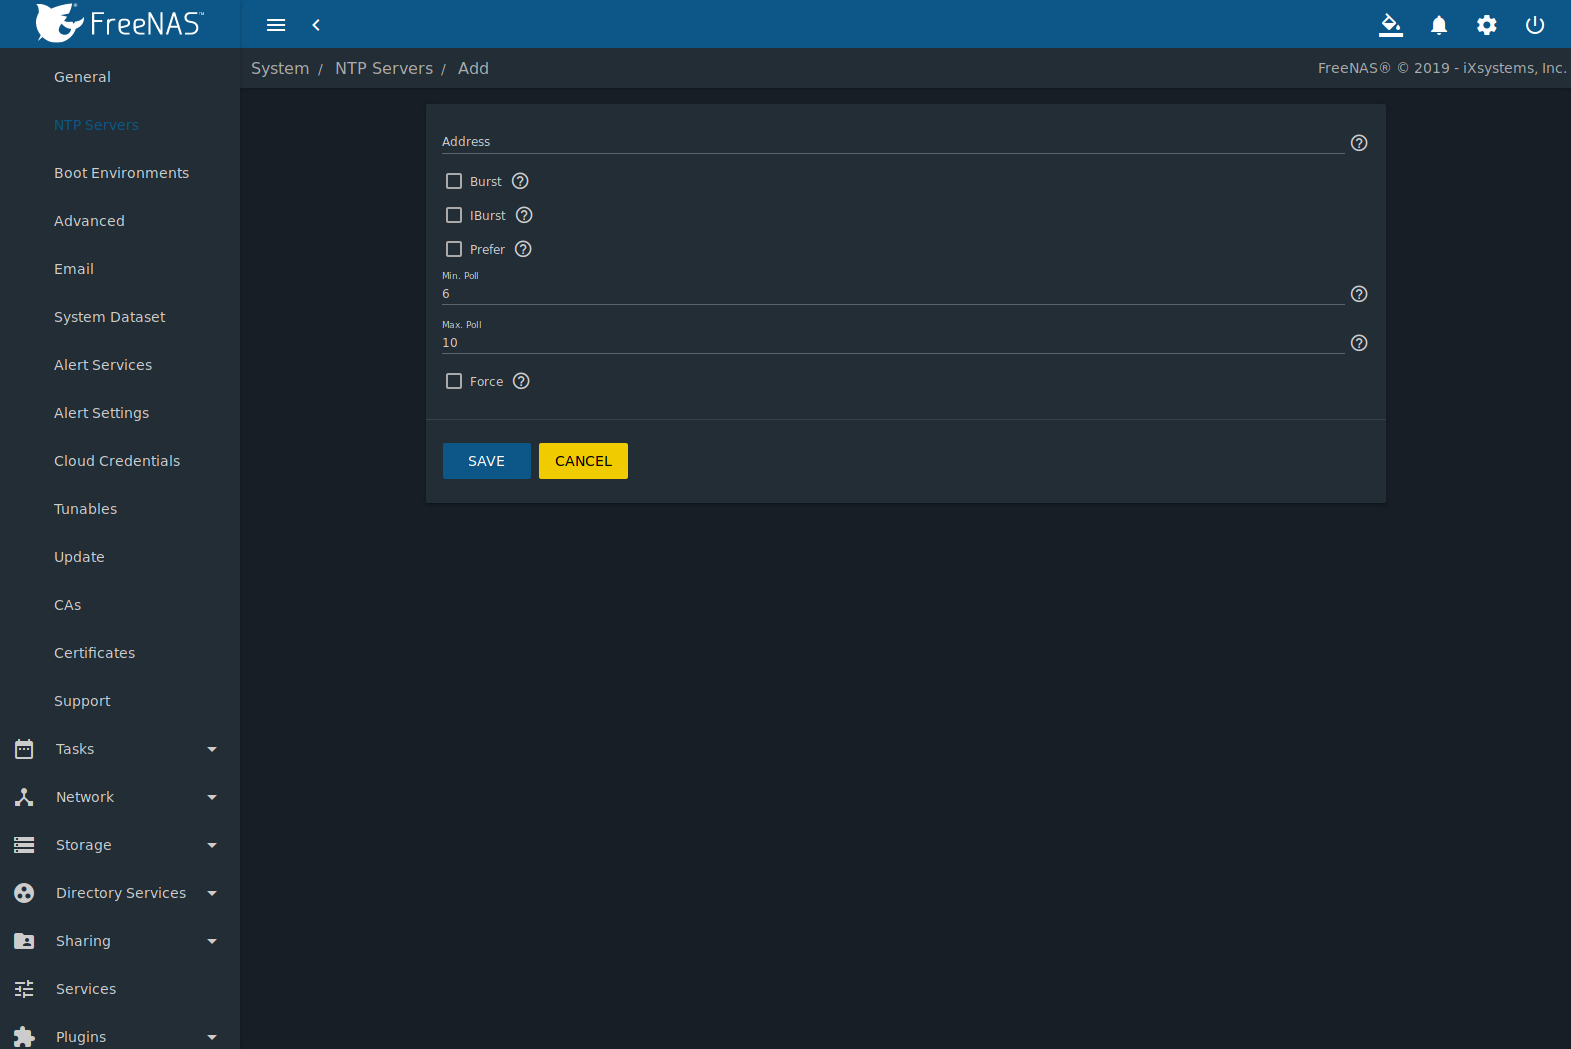The height and width of the screenshot is (1049, 1571).
Task: Open Alert Settings
Action: 101,413
